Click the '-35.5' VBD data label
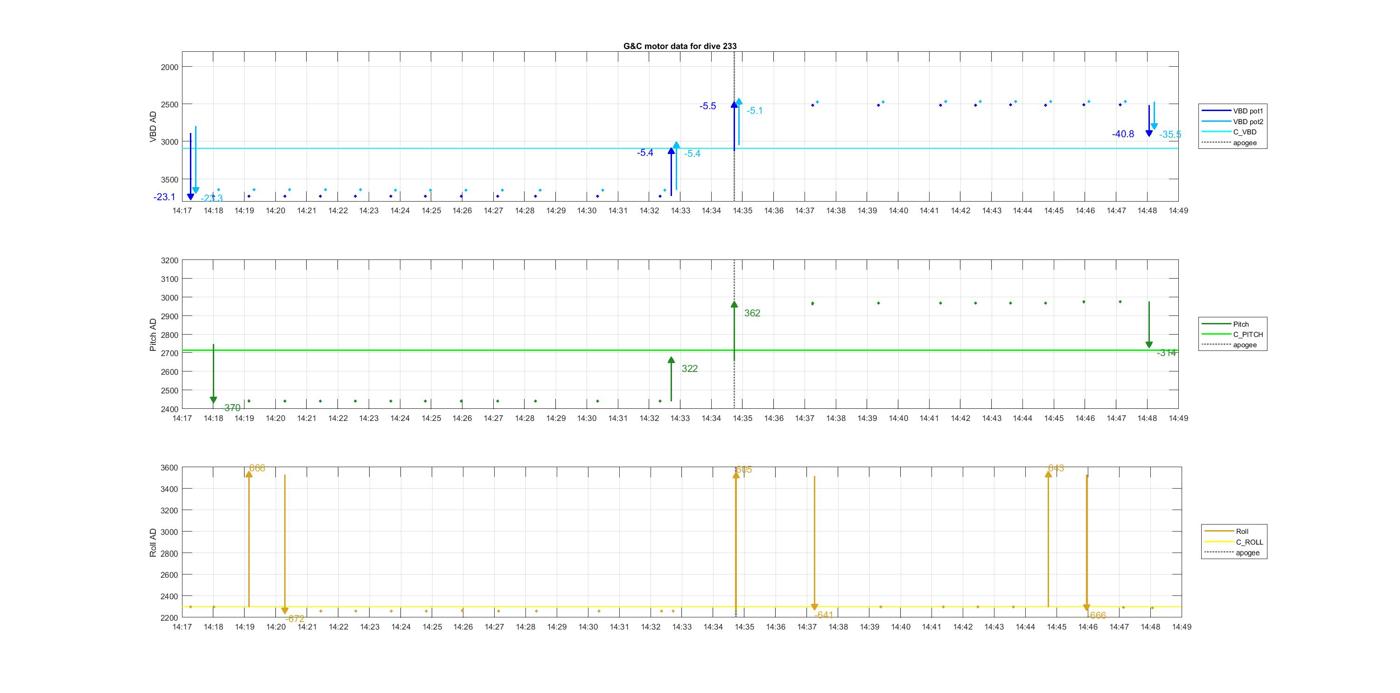The height and width of the screenshot is (693, 1400). coord(1170,135)
